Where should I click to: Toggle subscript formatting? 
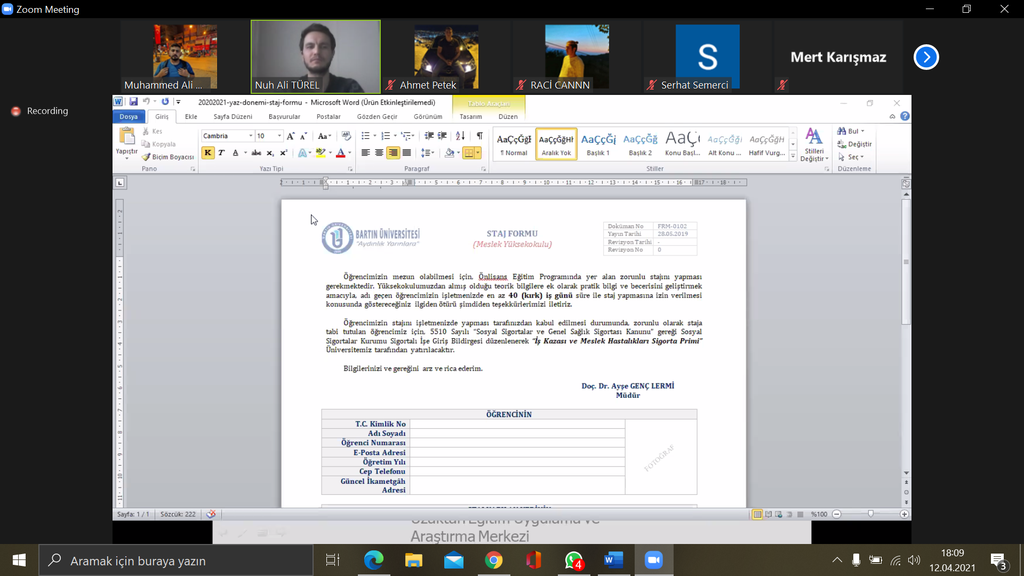(x=271, y=153)
